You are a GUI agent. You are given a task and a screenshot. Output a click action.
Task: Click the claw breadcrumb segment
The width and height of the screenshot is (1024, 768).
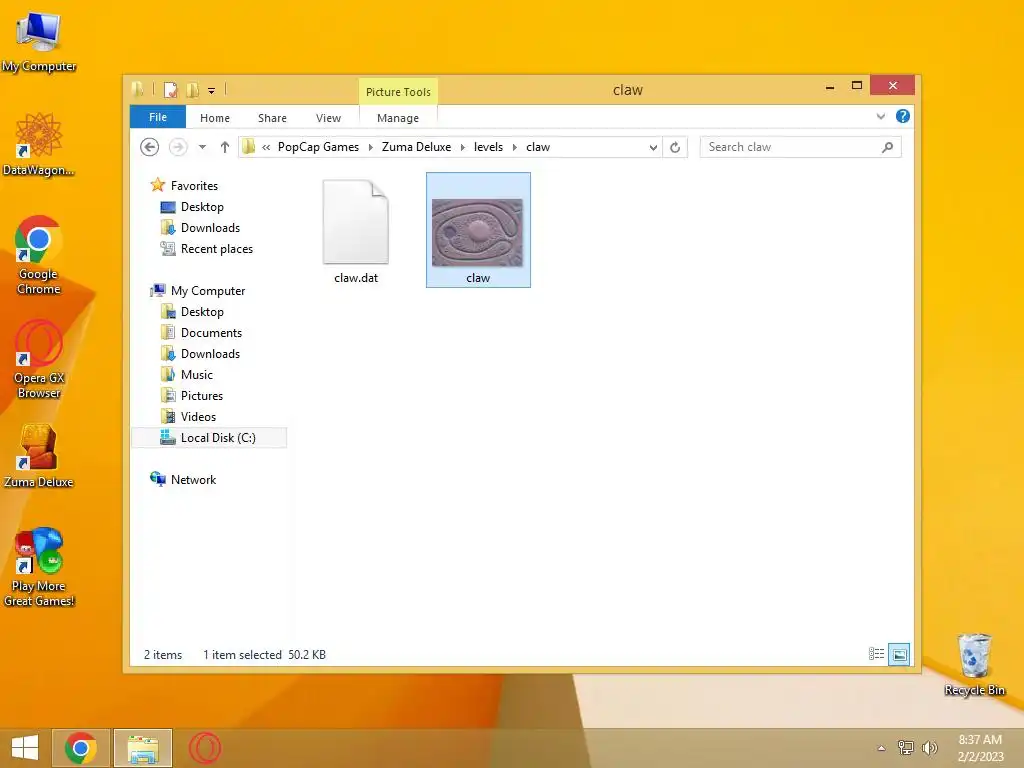pos(538,147)
